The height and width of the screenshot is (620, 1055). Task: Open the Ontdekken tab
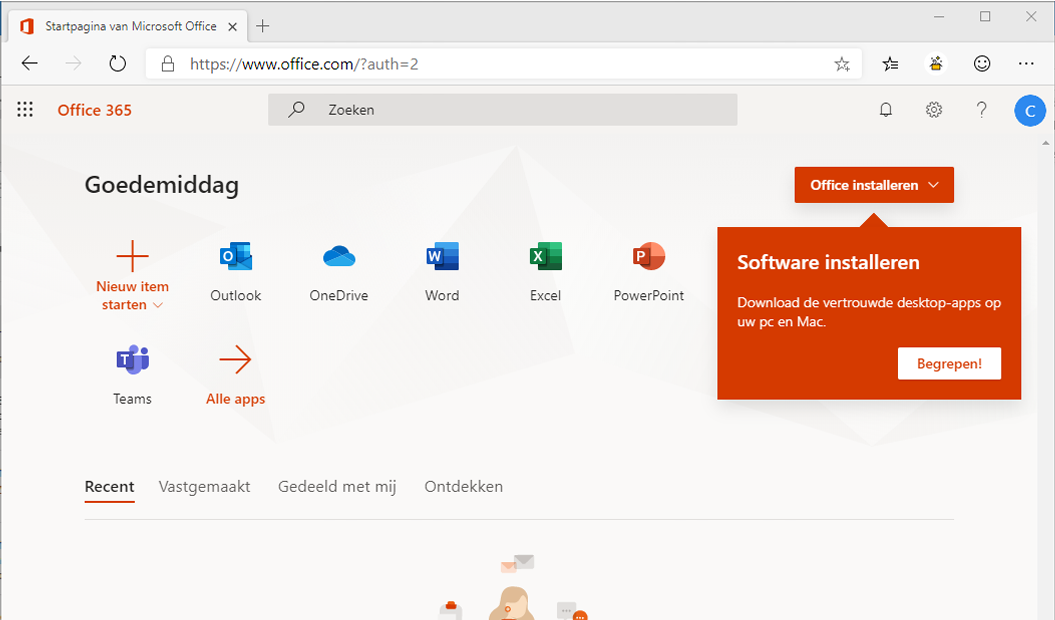(464, 487)
